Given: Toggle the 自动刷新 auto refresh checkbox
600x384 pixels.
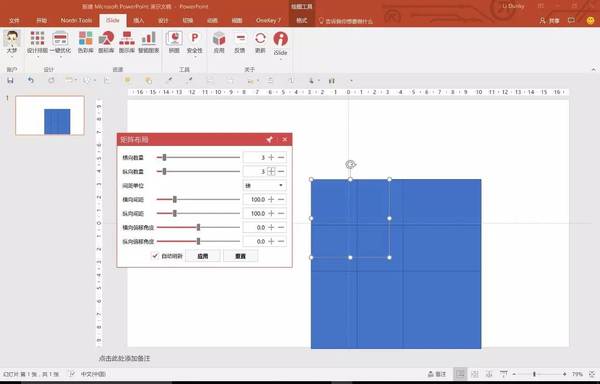Looking at the screenshot, I should pyautogui.click(x=155, y=256).
